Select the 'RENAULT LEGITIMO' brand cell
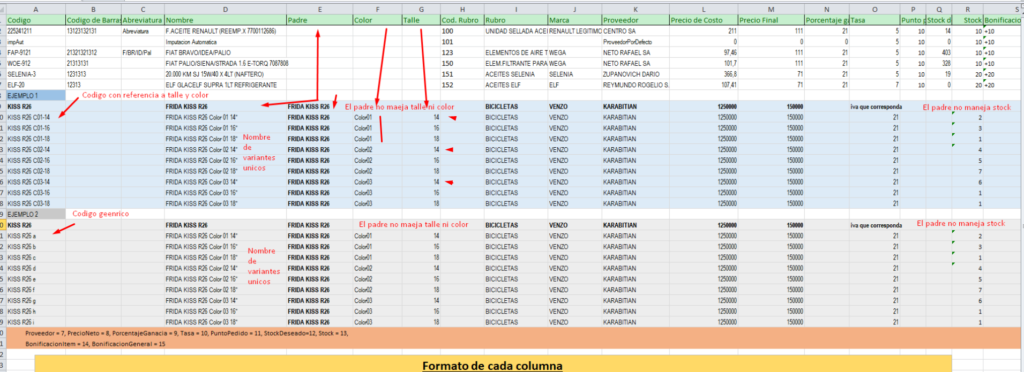 pyautogui.click(x=574, y=31)
